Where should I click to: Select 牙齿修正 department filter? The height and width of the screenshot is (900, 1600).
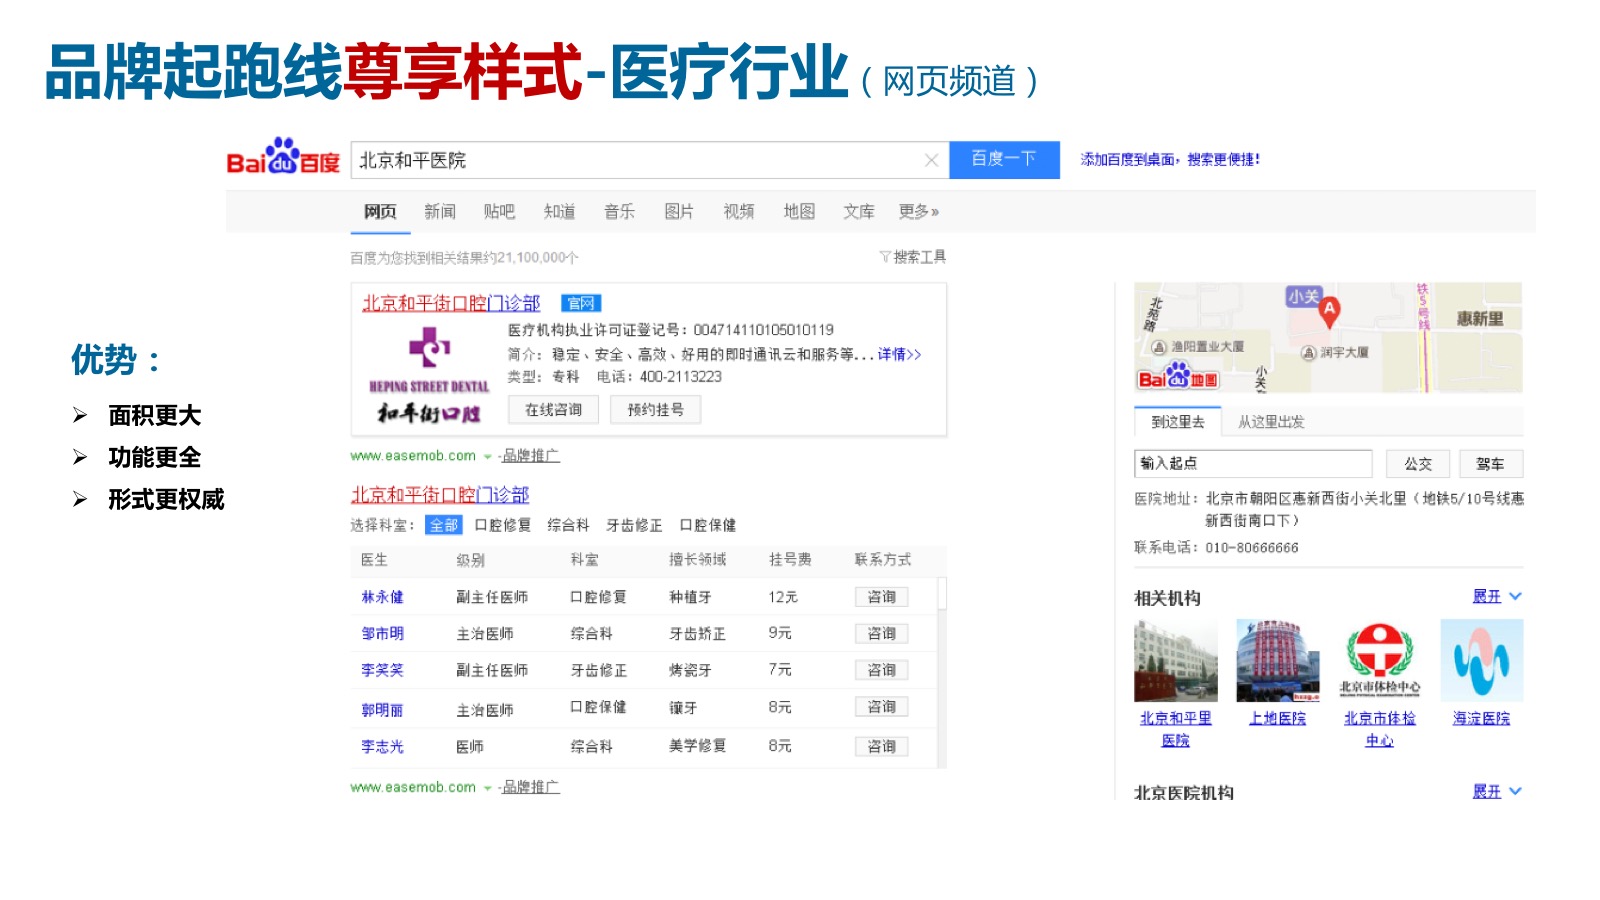point(635,525)
